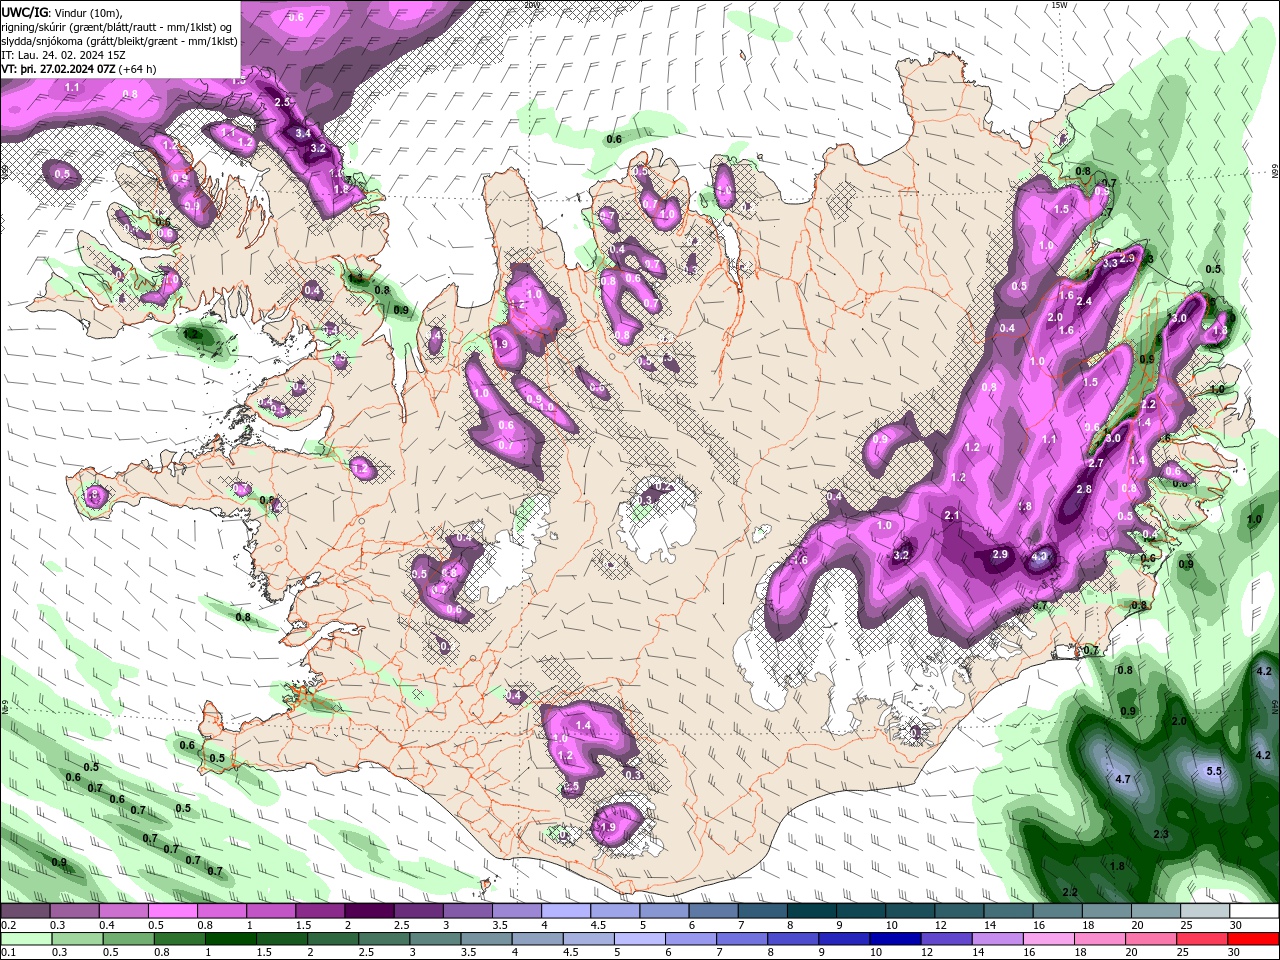Click the '4.7' rain value in the southeast sea

(1122, 778)
